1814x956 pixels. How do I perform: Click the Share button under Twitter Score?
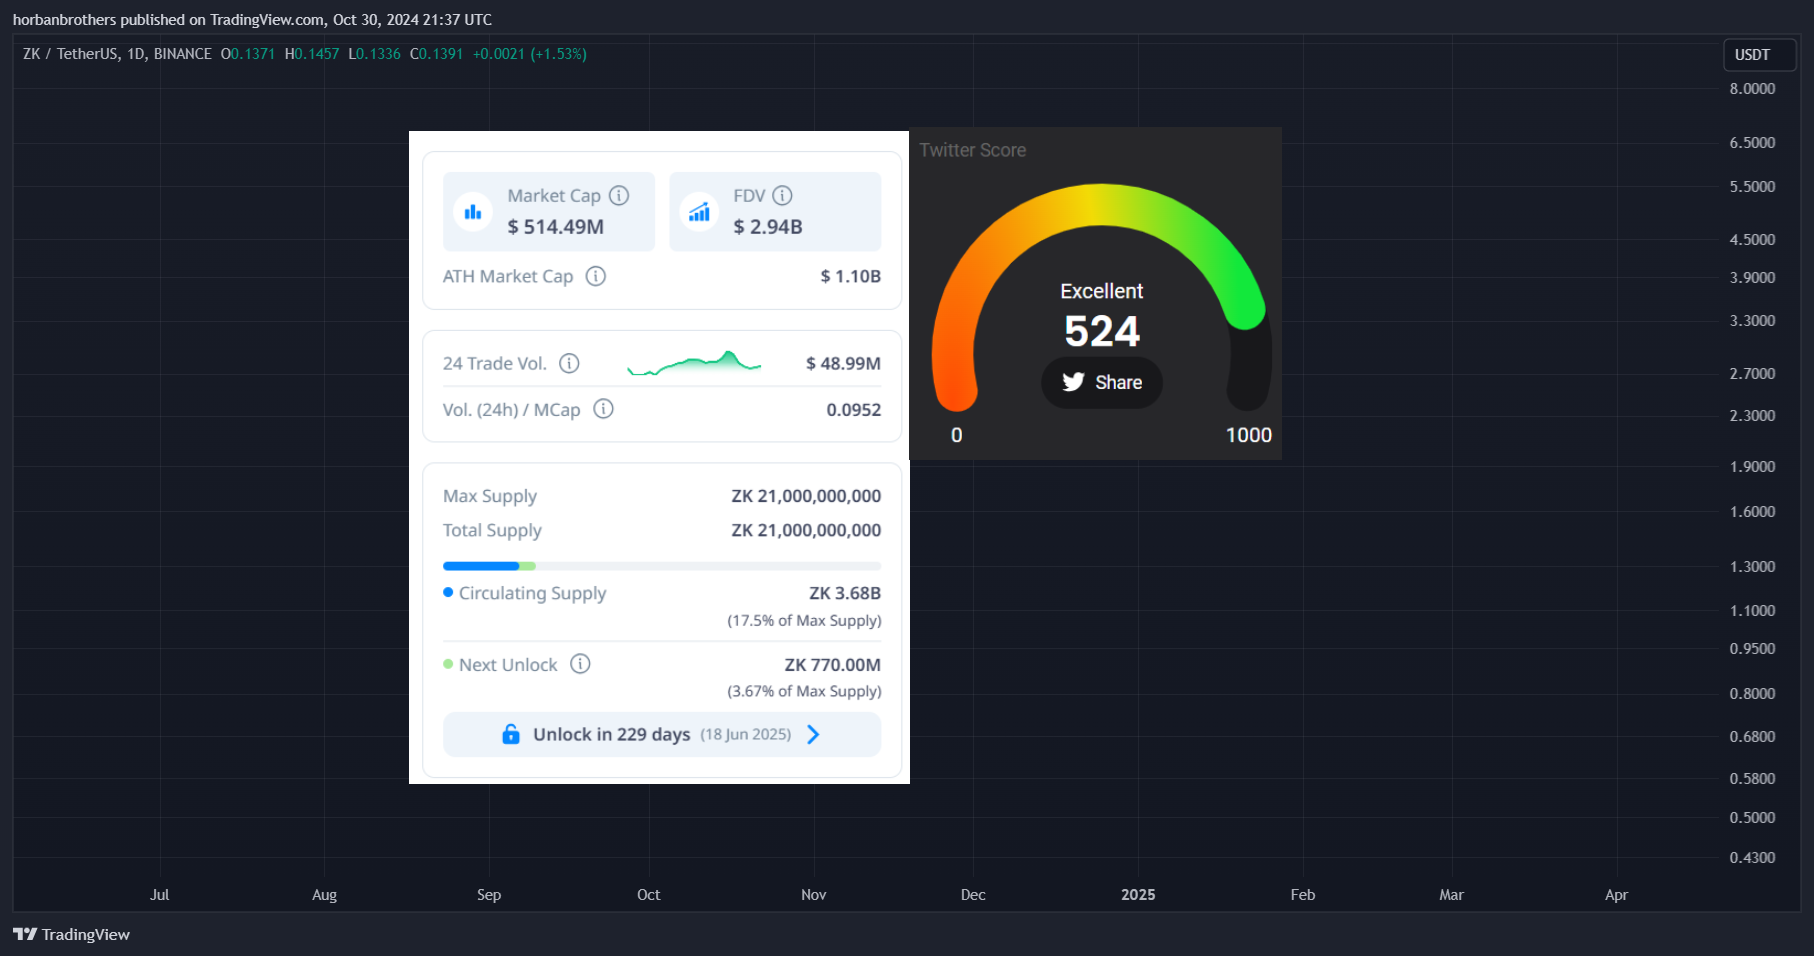point(1102,382)
